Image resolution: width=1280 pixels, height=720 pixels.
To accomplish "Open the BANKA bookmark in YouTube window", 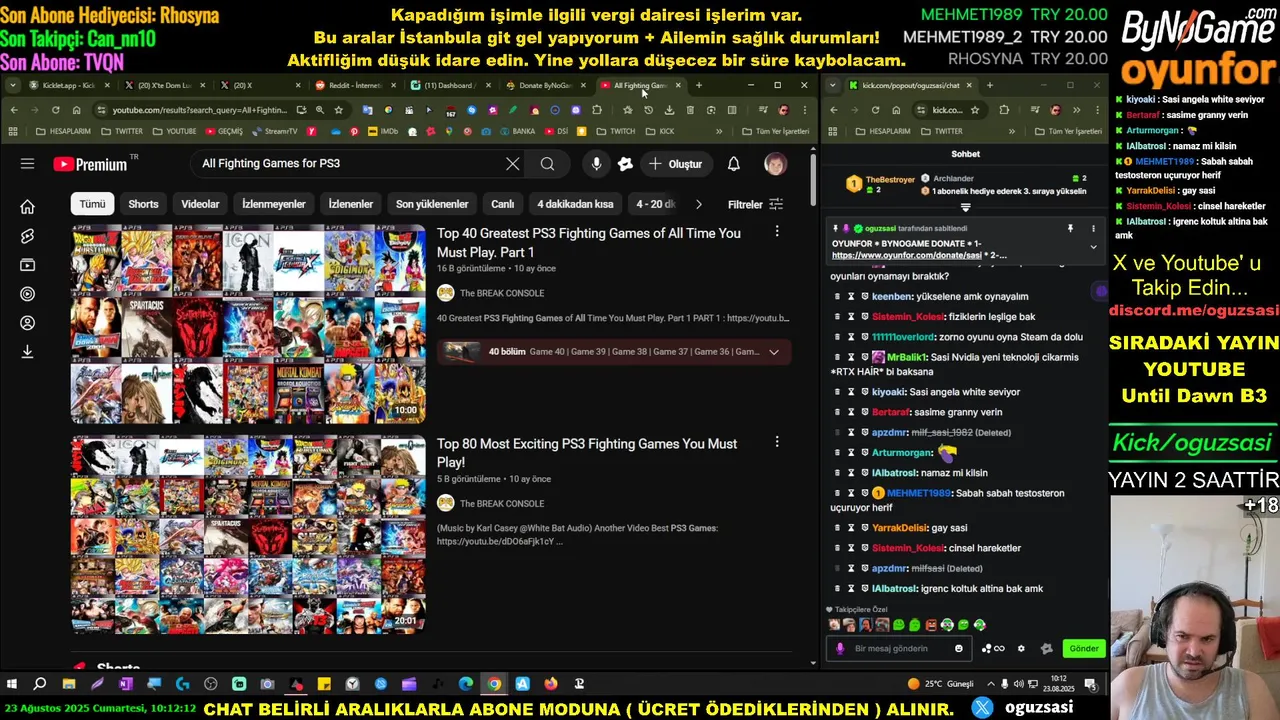I will click(x=517, y=131).
